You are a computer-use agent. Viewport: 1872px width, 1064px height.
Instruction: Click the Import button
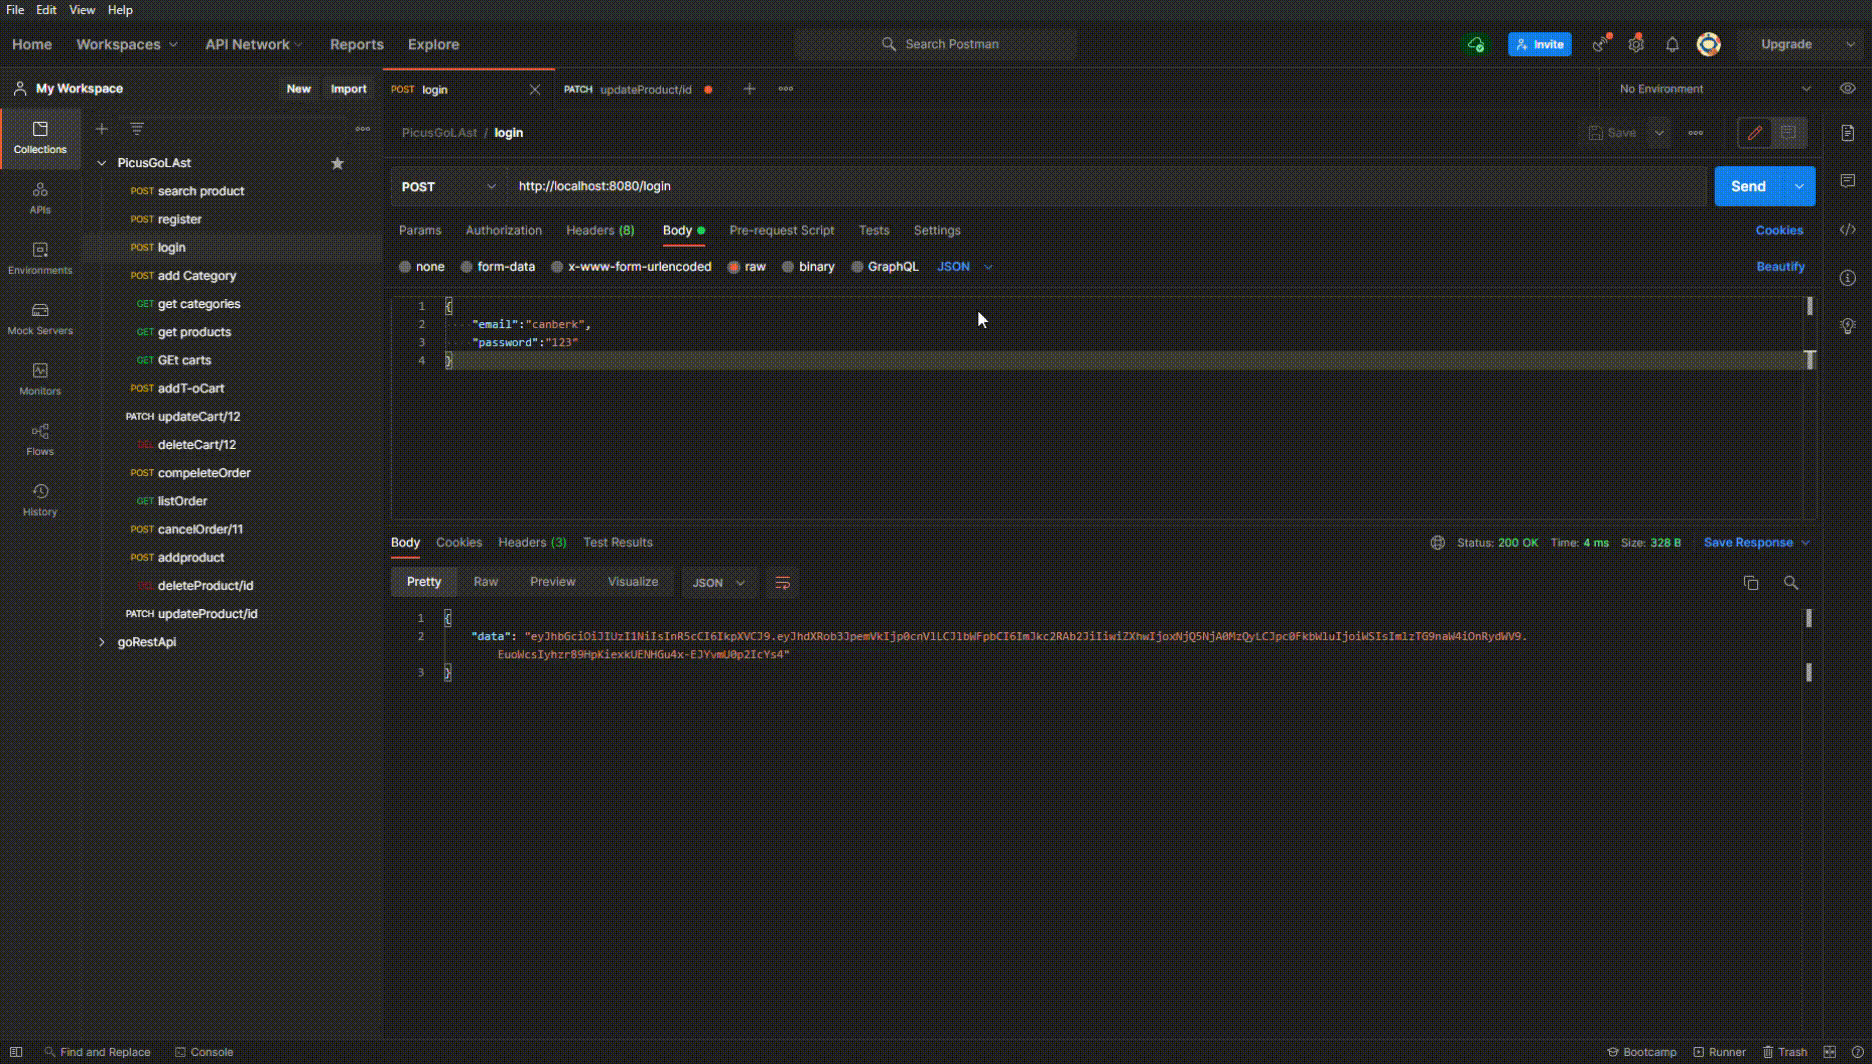click(x=349, y=89)
